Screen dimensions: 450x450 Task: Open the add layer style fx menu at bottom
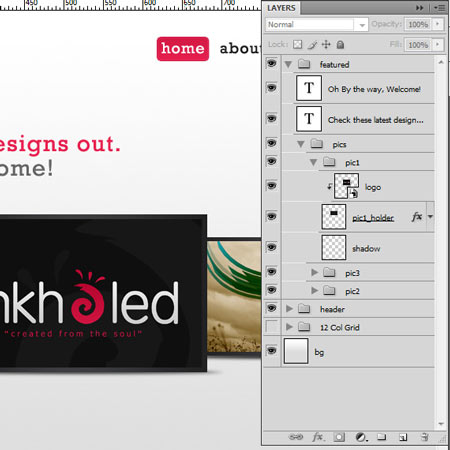pos(318,437)
